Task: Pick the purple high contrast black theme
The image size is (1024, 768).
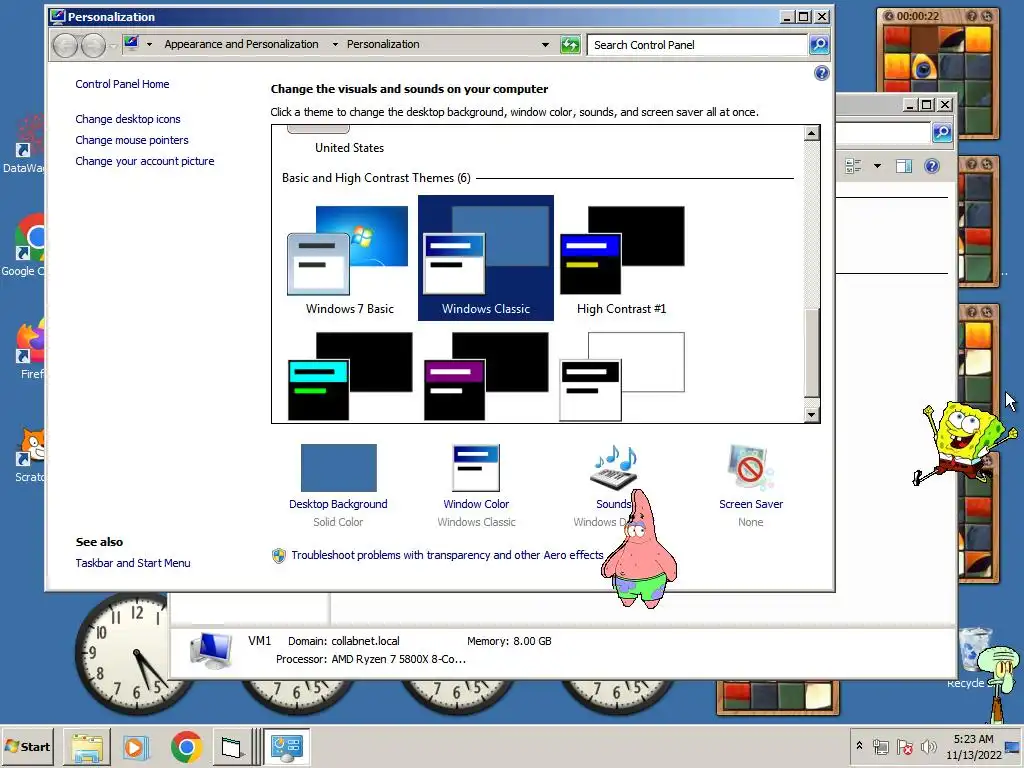Action: click(486, 376)
